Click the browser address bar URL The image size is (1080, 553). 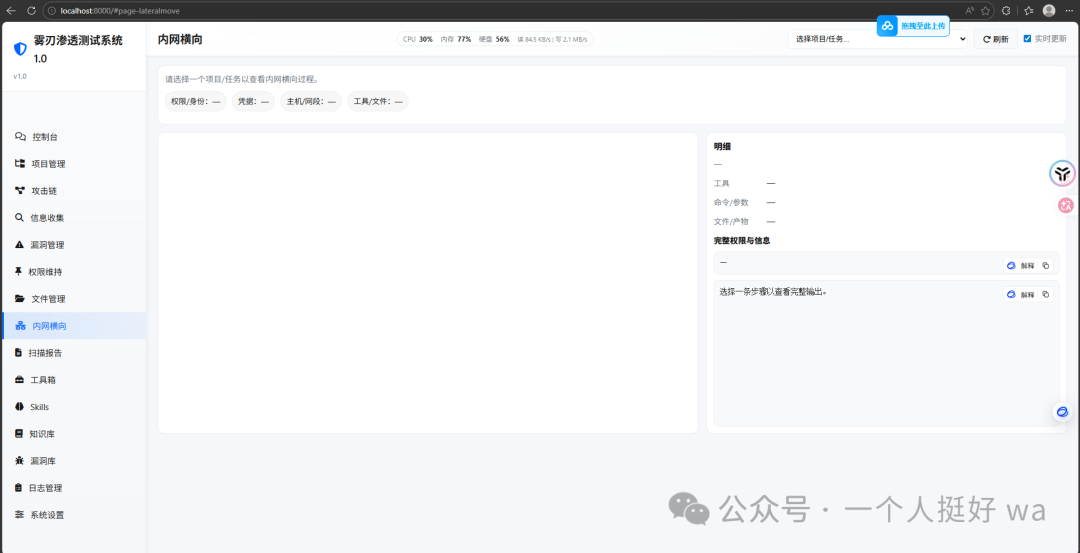120,10
